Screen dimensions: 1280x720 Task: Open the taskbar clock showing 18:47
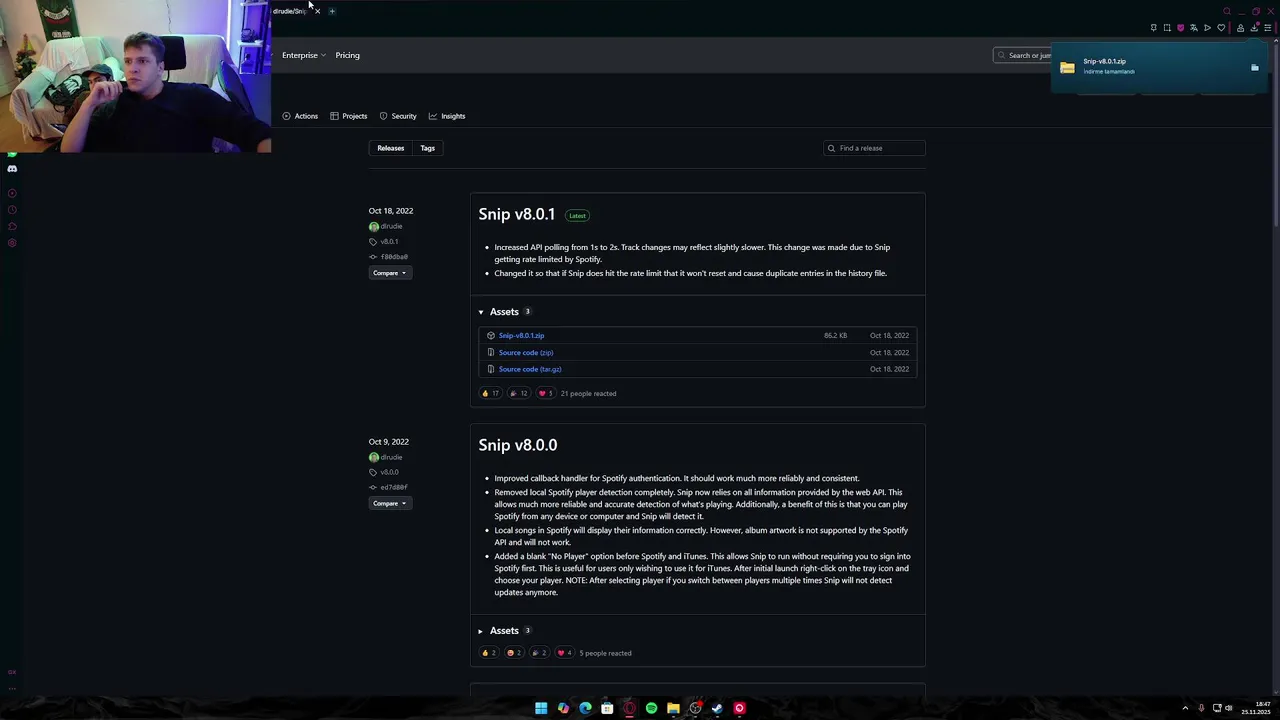coord(1256,708)
